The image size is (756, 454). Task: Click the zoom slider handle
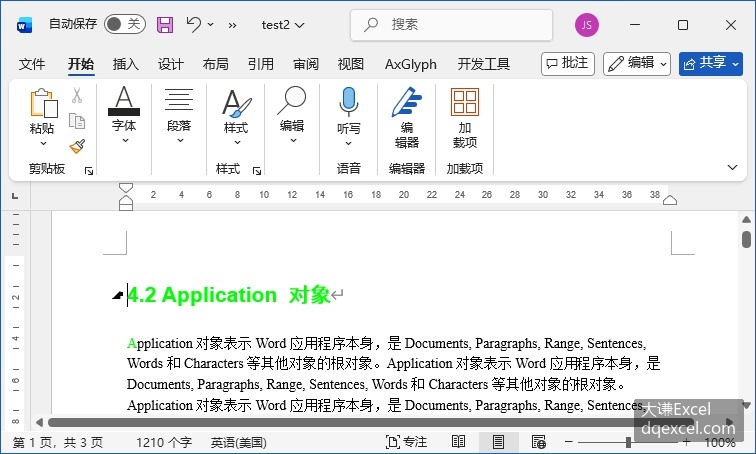(x=628, y=442)
